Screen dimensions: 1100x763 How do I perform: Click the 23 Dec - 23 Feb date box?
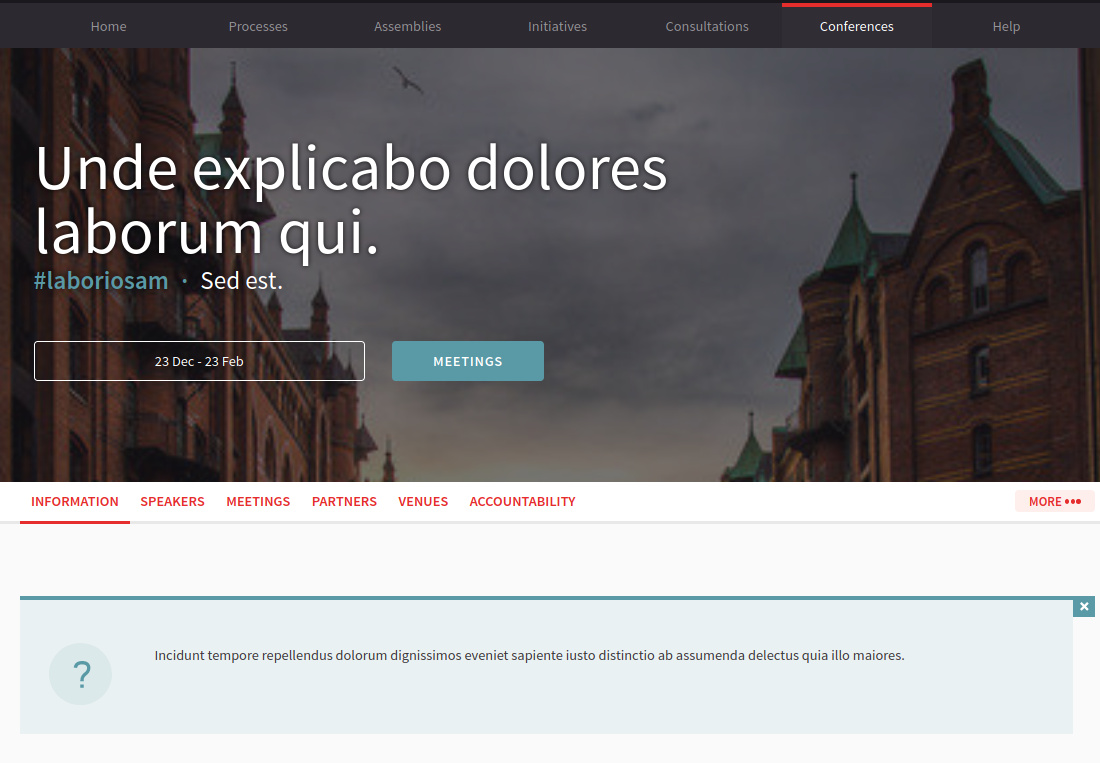pyautogui.click(x=199, y=361)
